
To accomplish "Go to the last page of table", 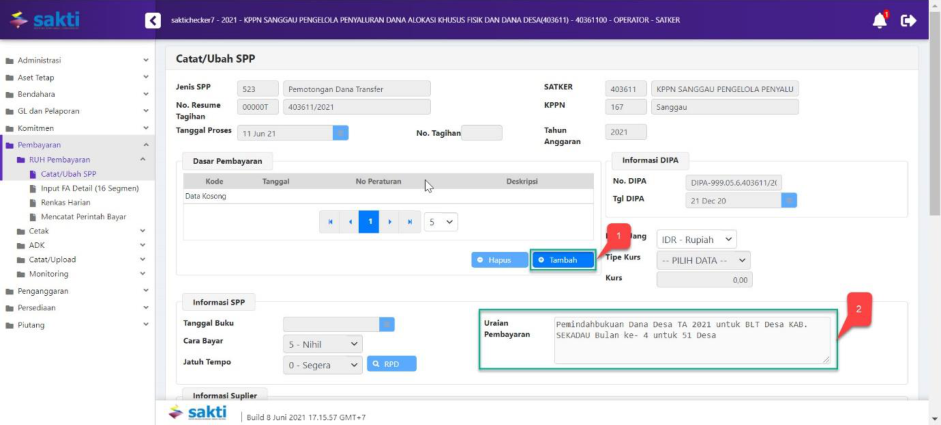I will (409, 222).
